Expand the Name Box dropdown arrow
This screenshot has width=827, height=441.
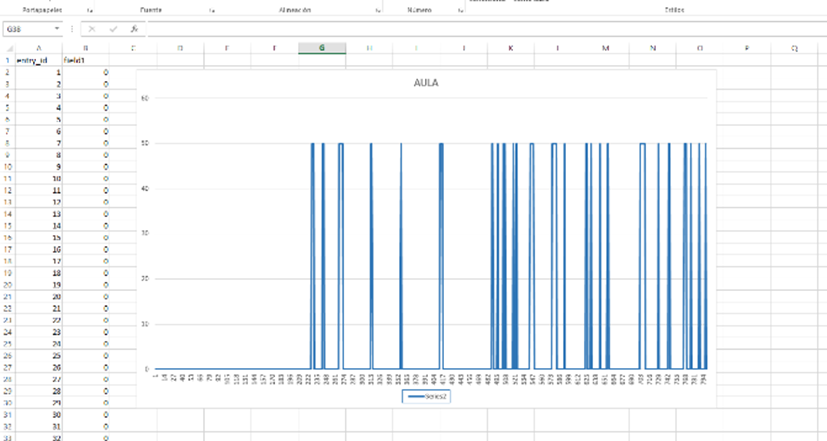pyautogui.click(x=56, y=28)
